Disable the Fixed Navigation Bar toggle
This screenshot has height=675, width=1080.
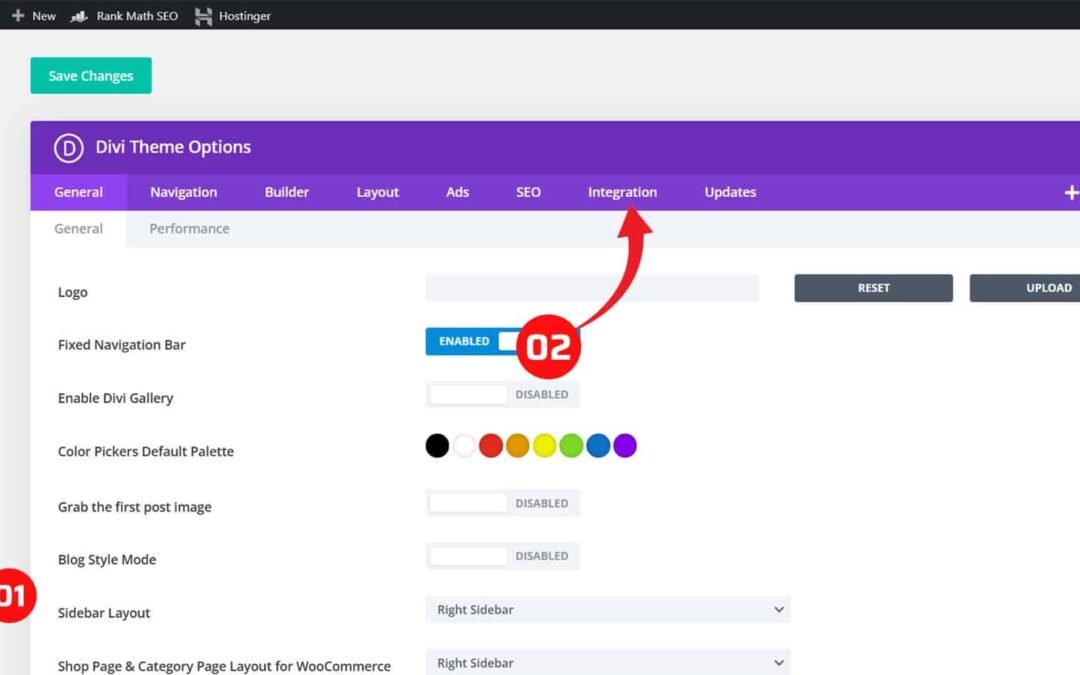point(503,342)
